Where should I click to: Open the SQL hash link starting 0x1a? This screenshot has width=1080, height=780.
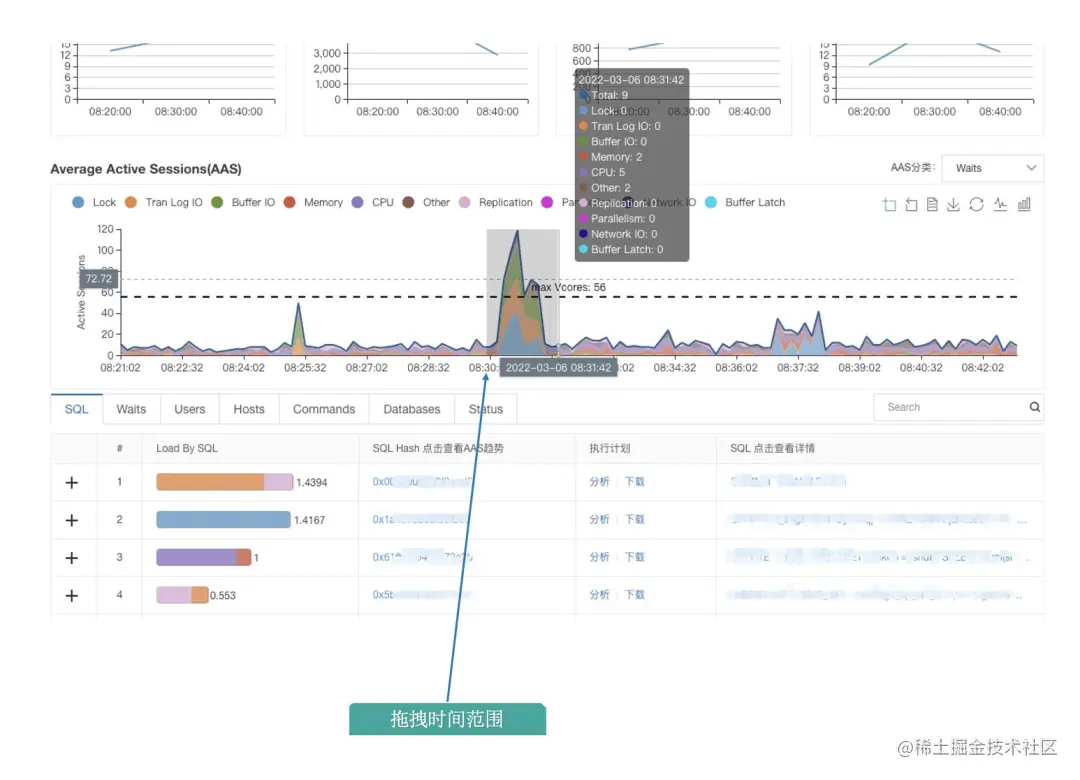click(421, 520)
